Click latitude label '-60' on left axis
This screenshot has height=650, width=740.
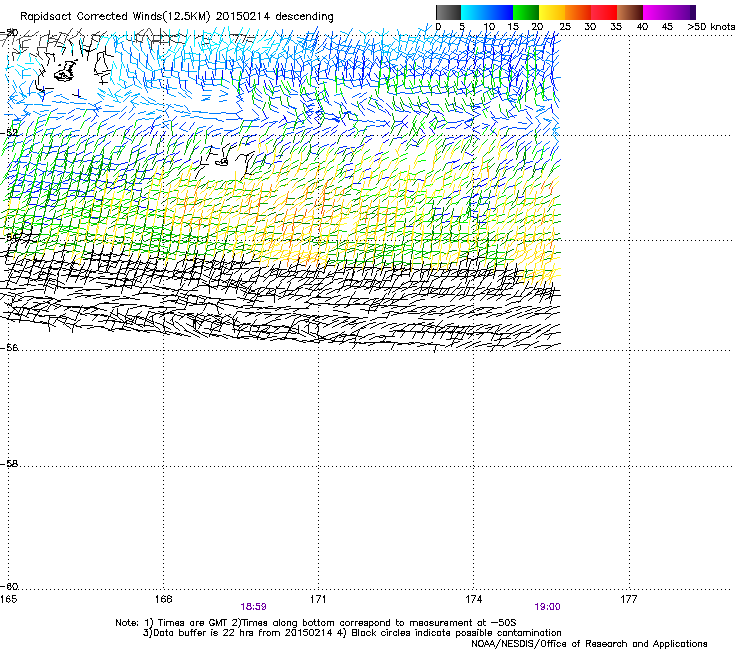pos(9,587)
